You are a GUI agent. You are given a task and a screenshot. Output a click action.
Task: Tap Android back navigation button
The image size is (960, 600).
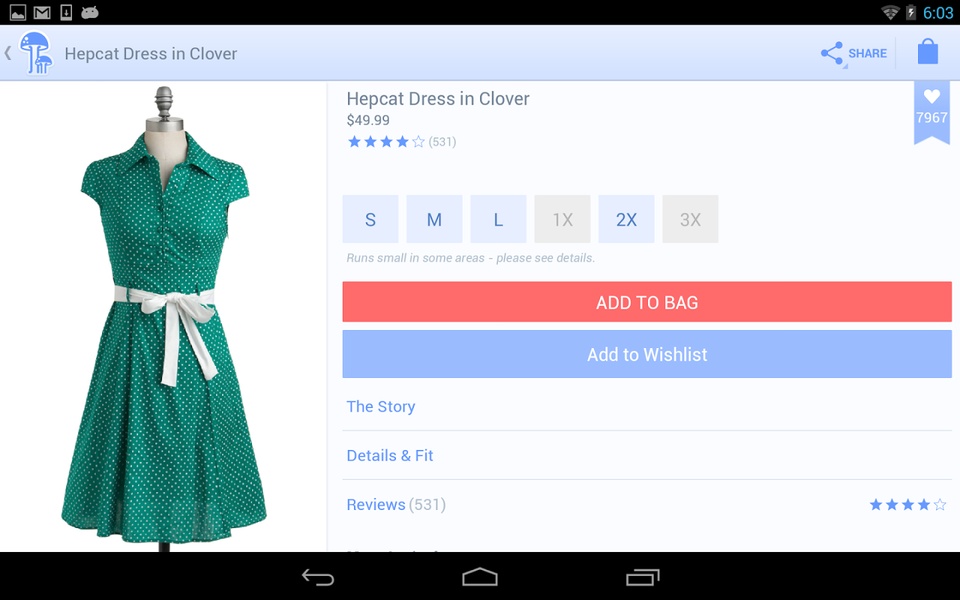coord(318,577)
